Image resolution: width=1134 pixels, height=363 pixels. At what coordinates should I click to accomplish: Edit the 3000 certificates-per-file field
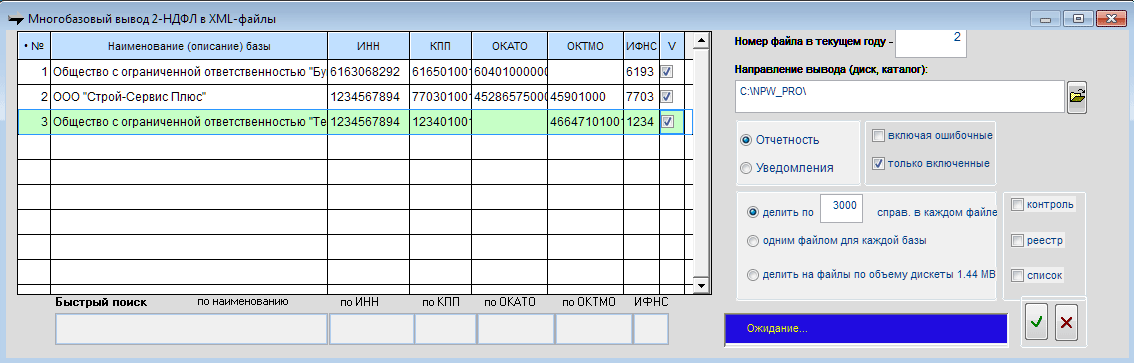(842, 208)
